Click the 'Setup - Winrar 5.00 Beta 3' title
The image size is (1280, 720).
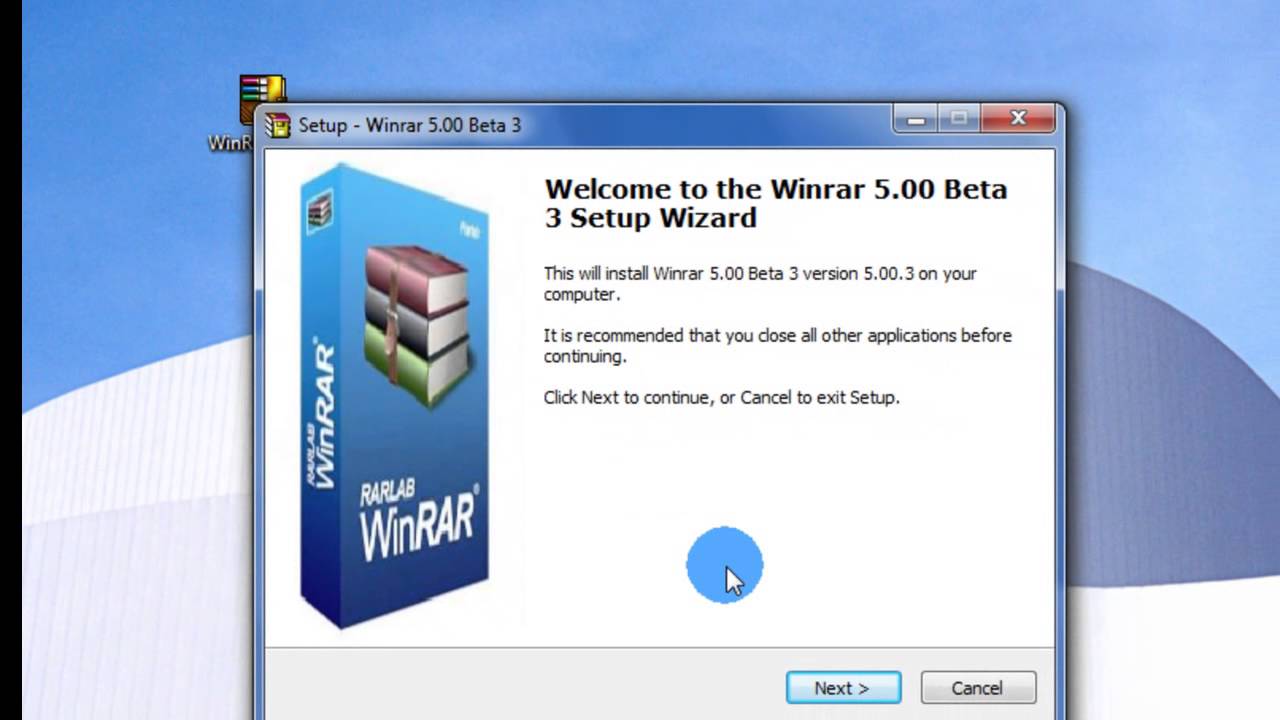coord(410,126)
